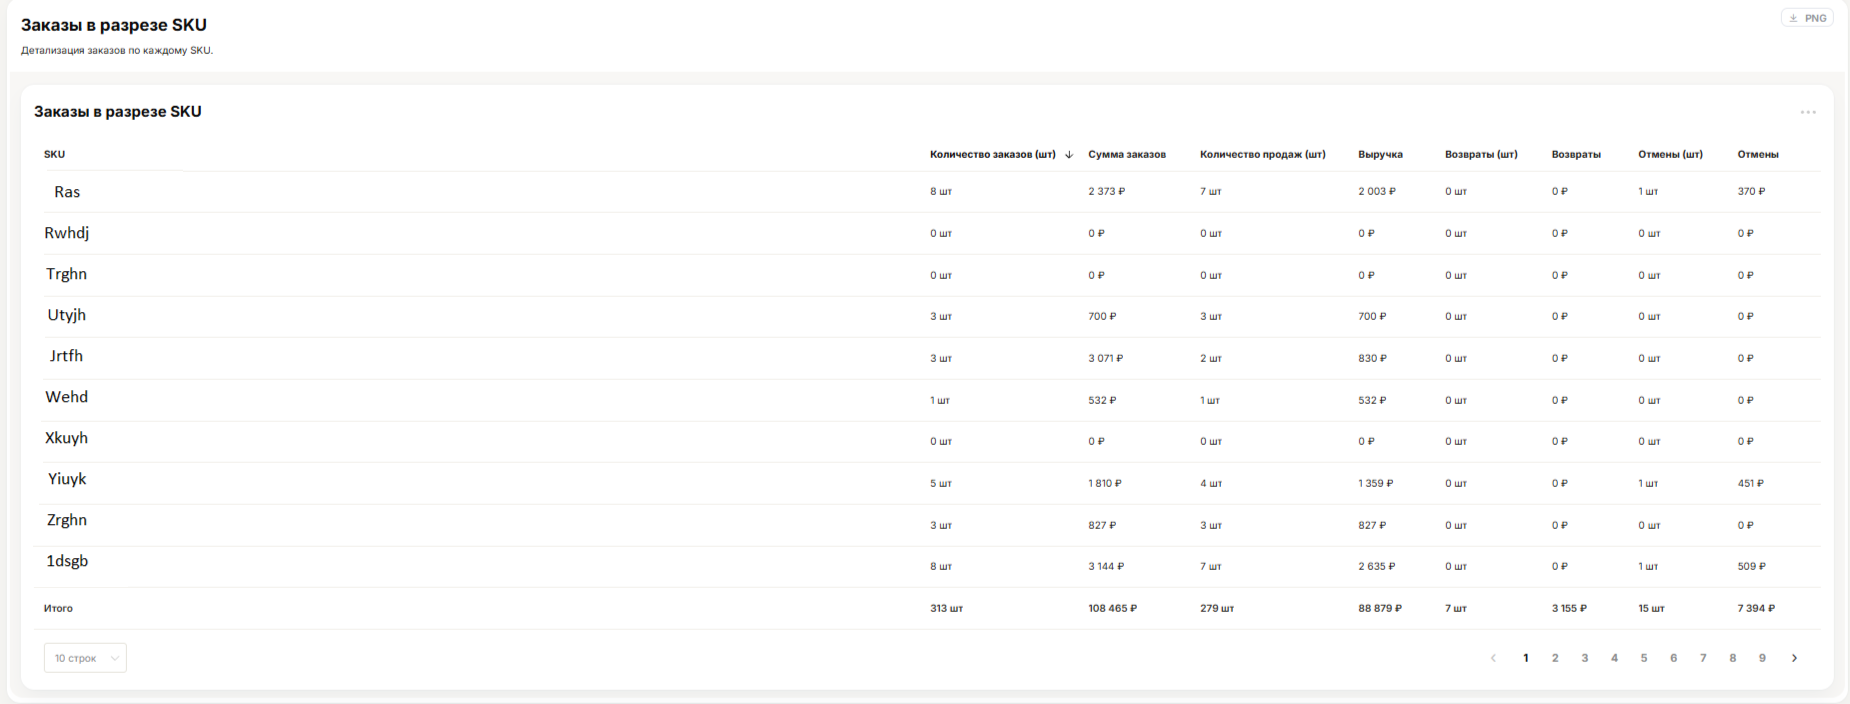Select pagination page 5
The height and width of the screenshot is (704, 1850).
(1644, 658)
